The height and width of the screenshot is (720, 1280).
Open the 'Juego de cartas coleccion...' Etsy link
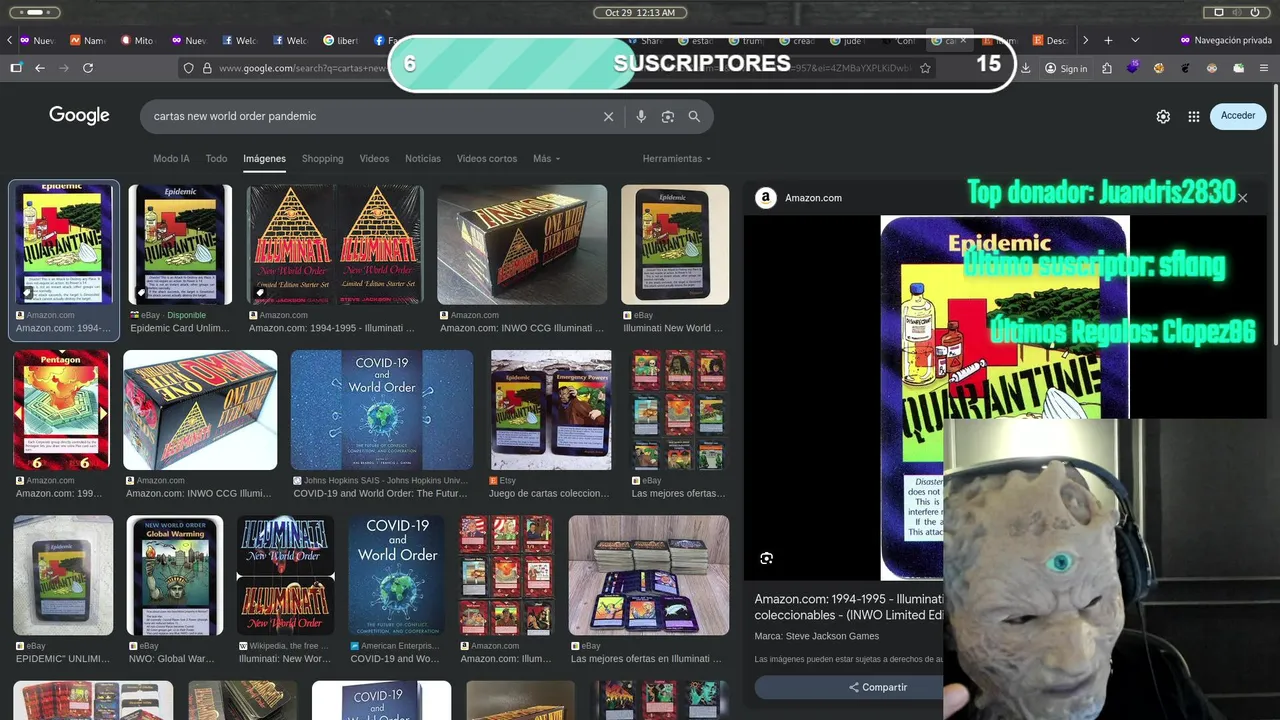point(549,493)
